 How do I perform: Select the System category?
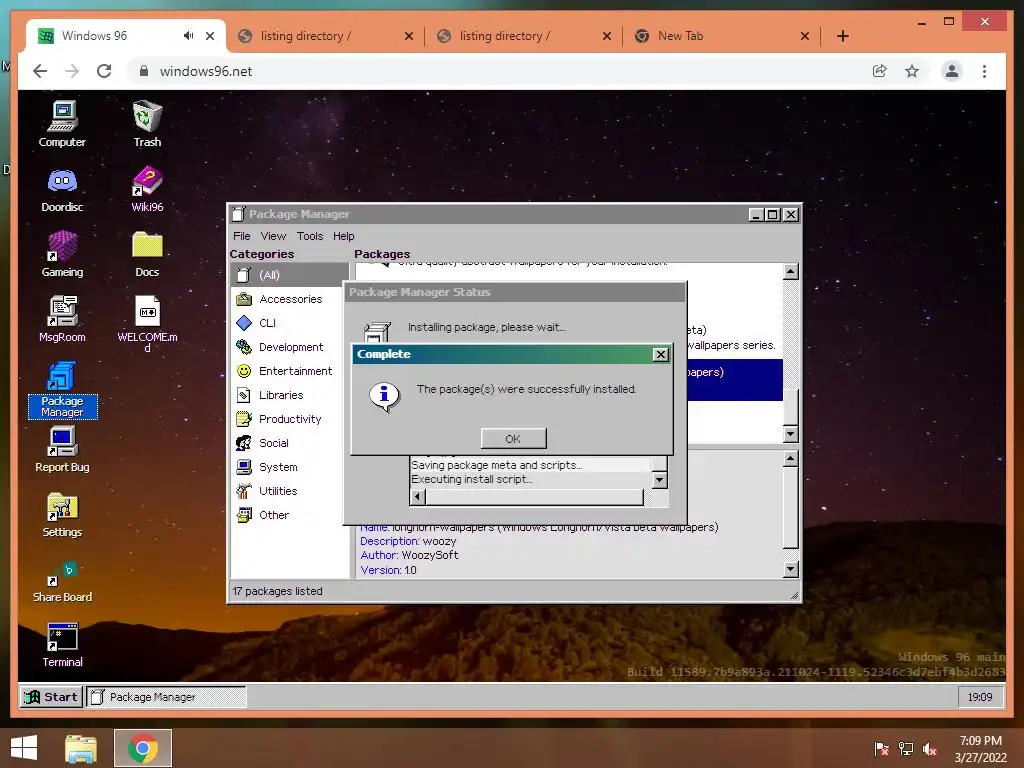pyautogui.click(x=289, y=467)
